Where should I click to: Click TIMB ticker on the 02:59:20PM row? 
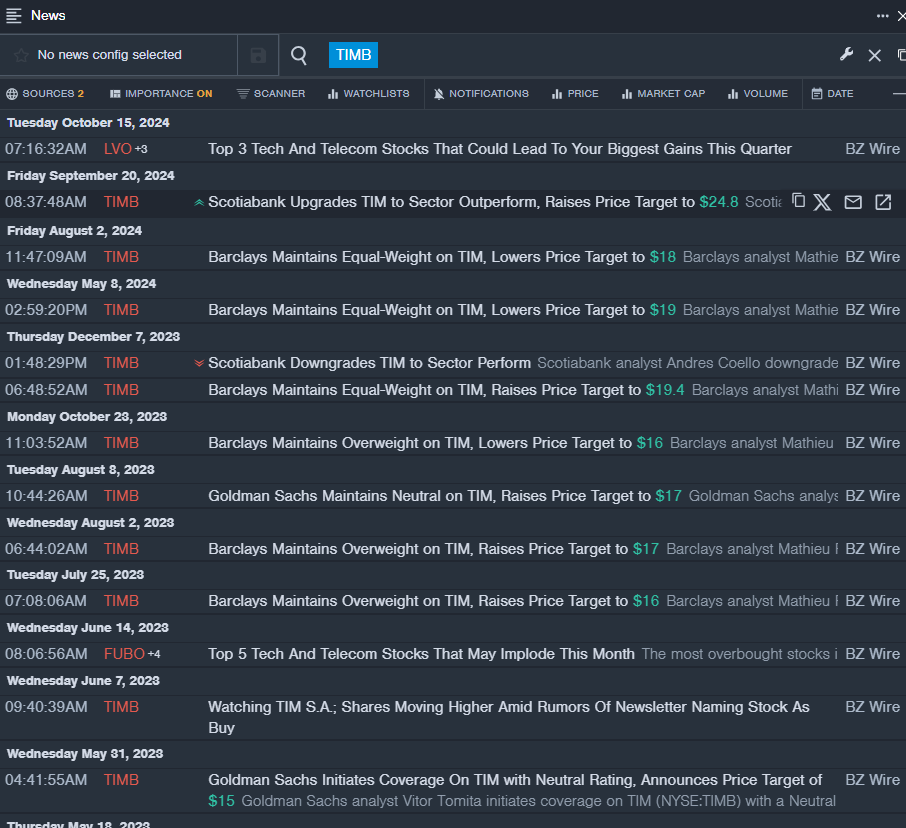click(x=121, y=310)
